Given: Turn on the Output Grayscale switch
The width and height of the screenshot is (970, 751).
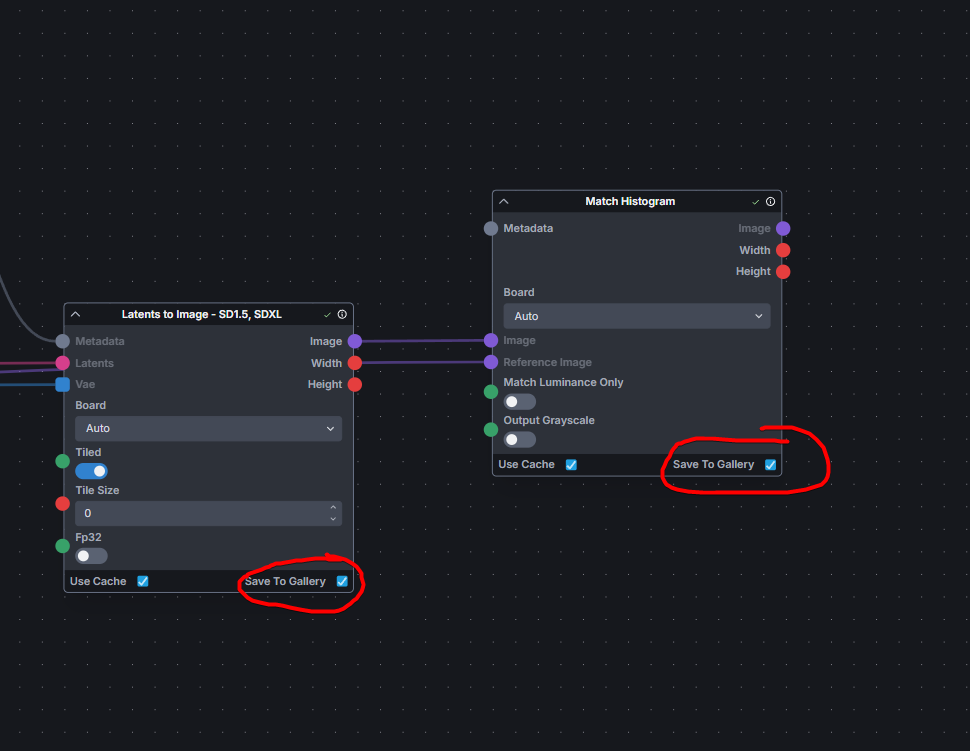Looking at the screenshot, I should point(519,439).
